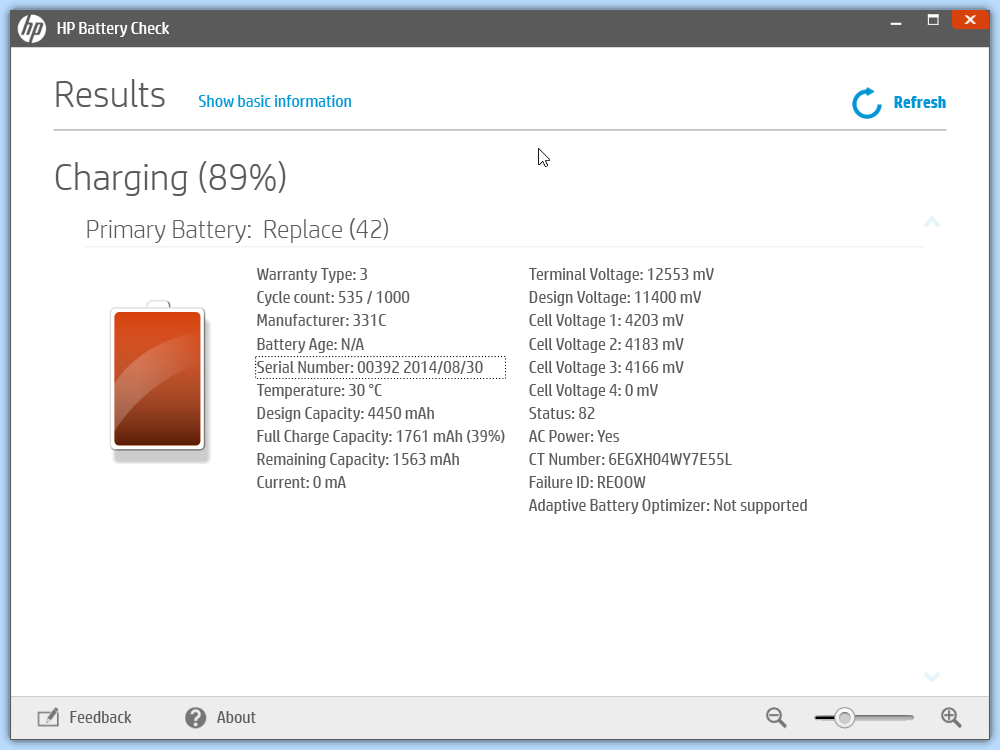Open the About label
1000x750 pixels.
236,717
